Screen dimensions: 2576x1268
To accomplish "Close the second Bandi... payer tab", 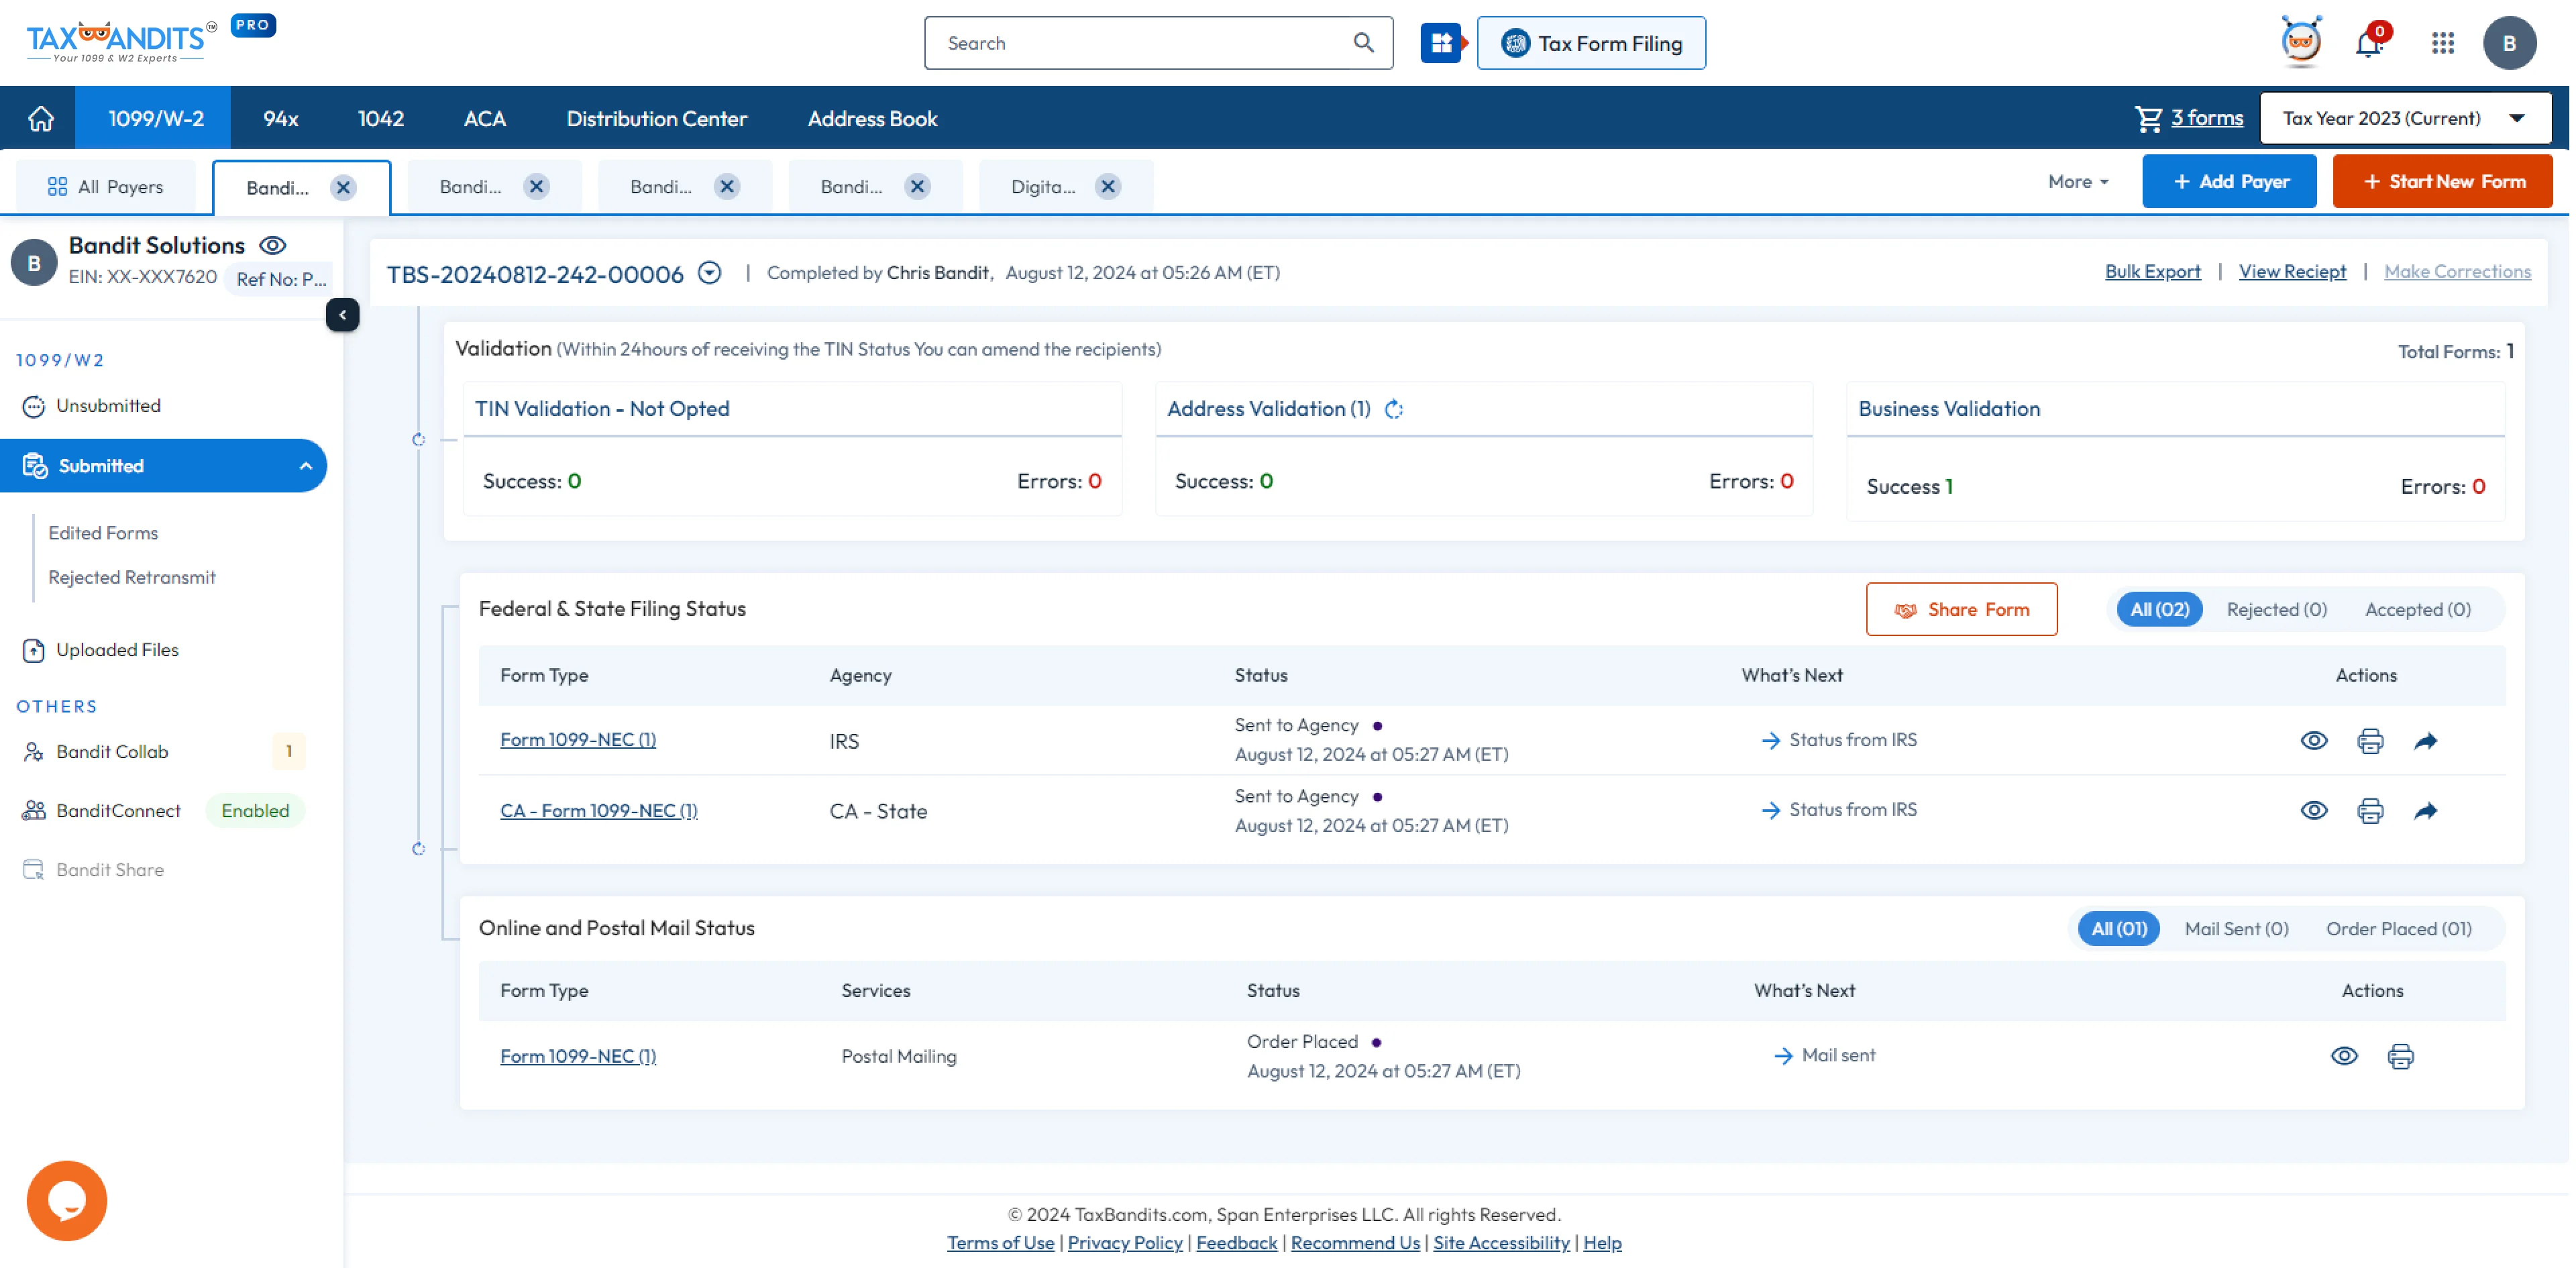I will pyautogui.click(x=537, y=187).
